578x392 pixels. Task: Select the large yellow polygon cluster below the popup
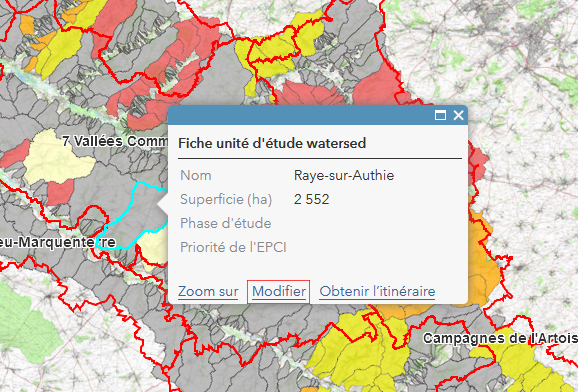[359, 350]
